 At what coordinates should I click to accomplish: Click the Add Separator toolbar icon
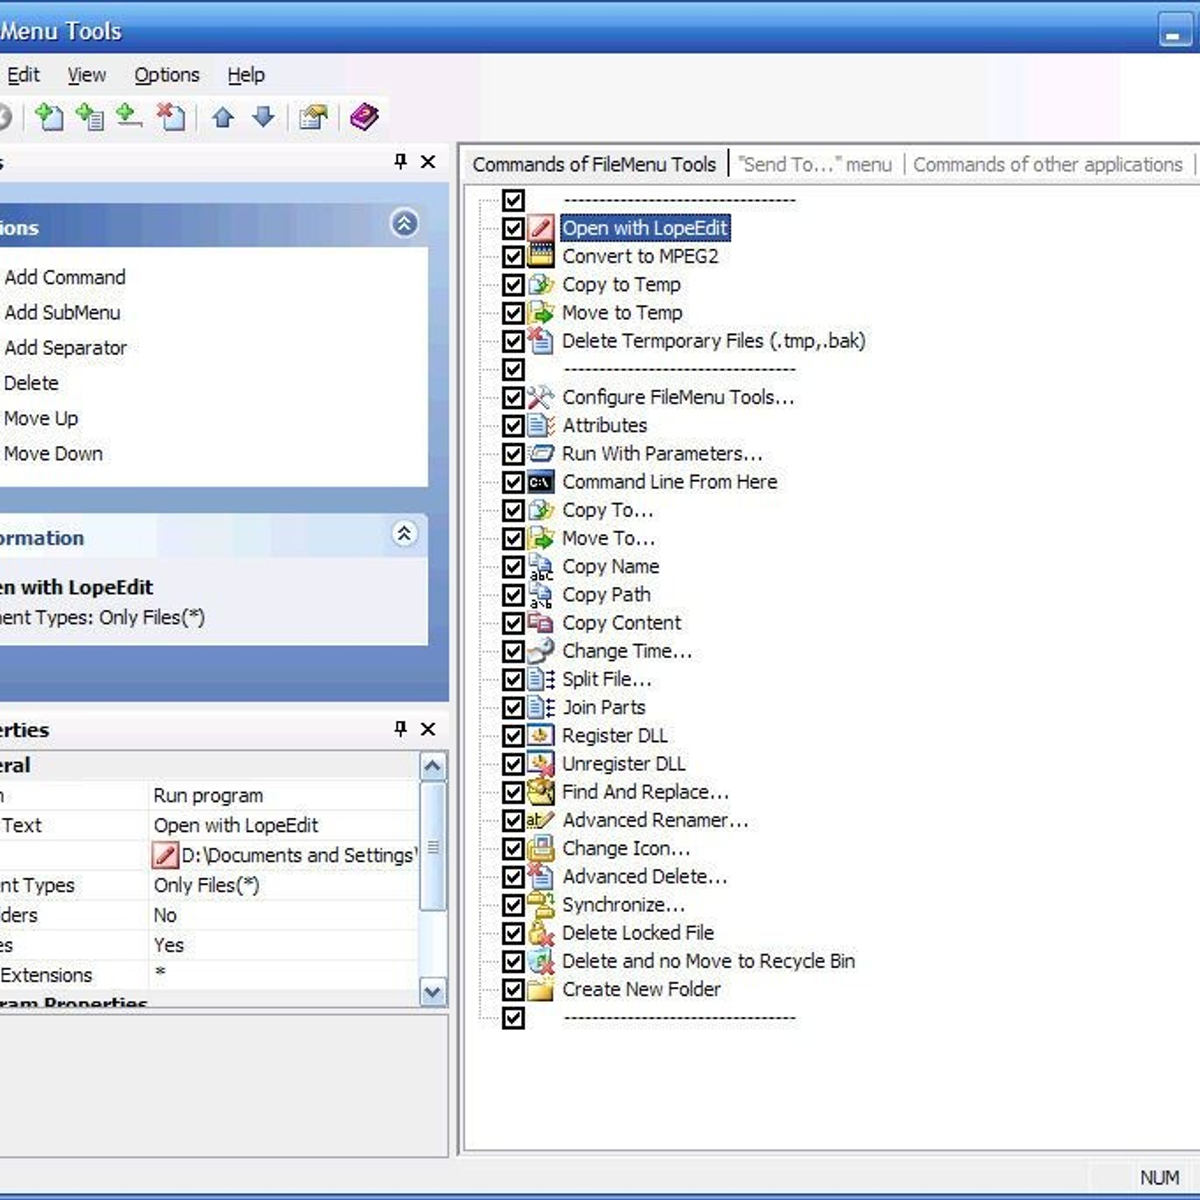(x=130, y=117)
